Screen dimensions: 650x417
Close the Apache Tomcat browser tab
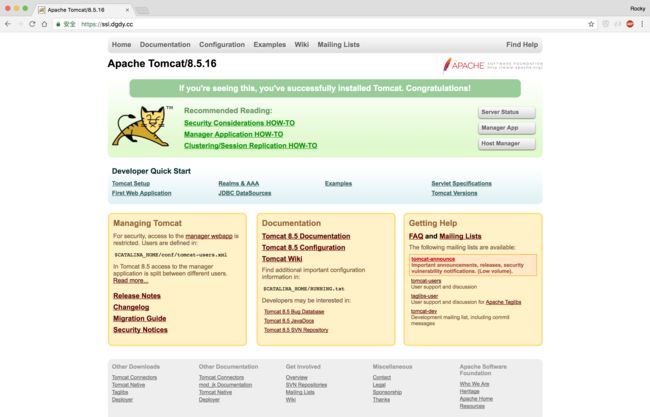coord(127,10)
